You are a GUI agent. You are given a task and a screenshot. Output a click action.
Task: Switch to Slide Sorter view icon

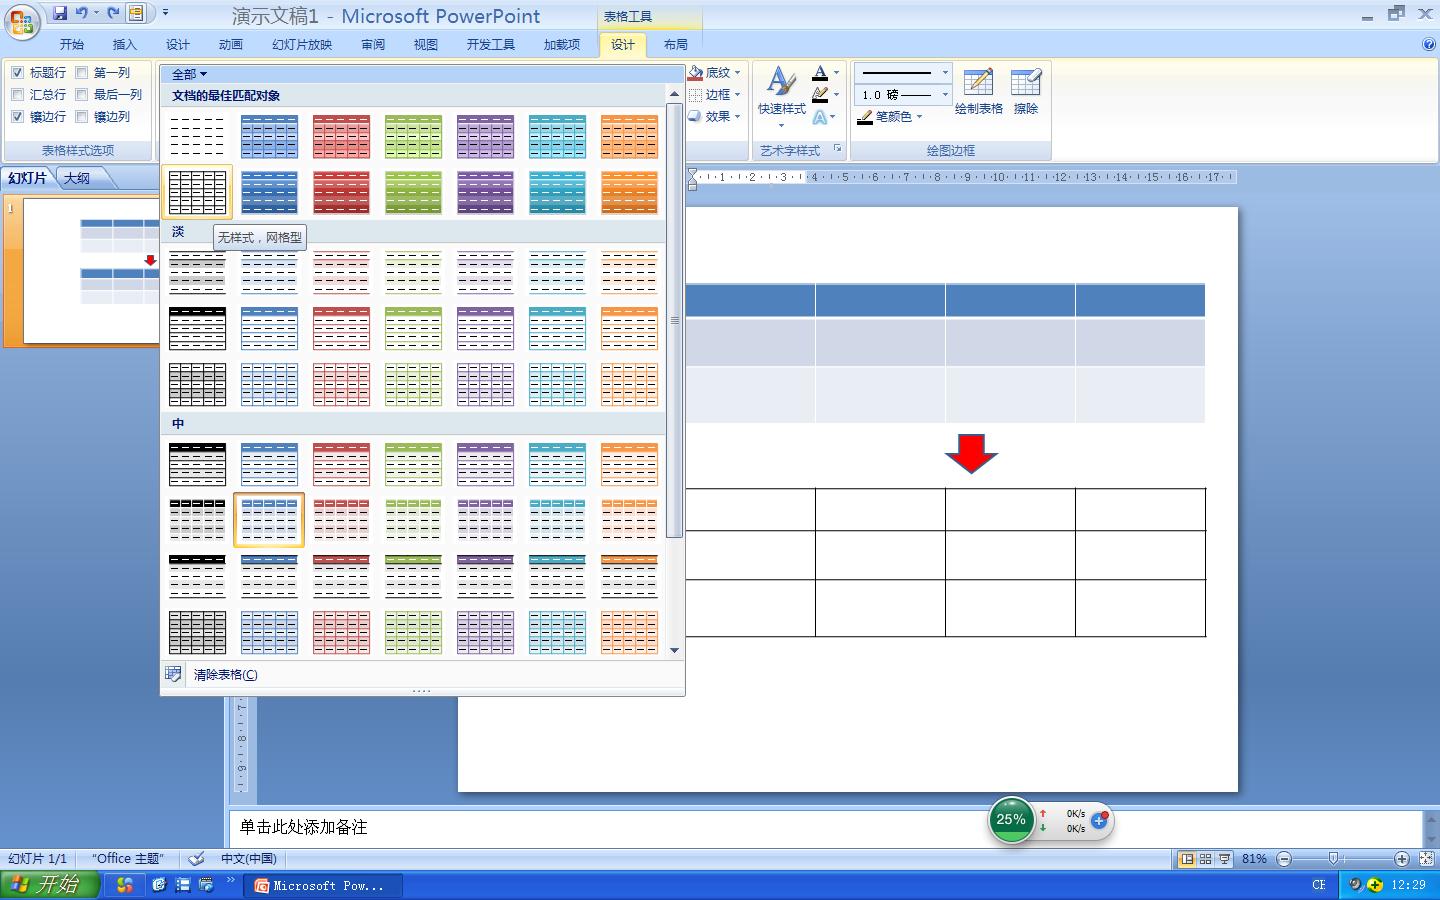tap(1206, 859)
